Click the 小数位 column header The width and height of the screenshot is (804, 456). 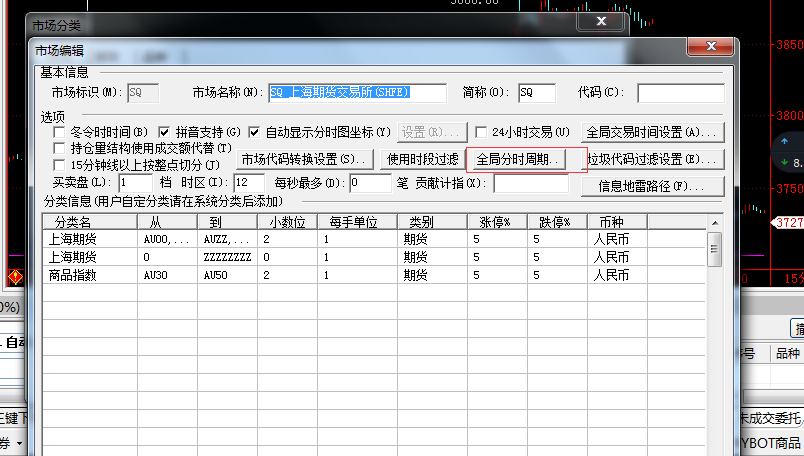287,222
